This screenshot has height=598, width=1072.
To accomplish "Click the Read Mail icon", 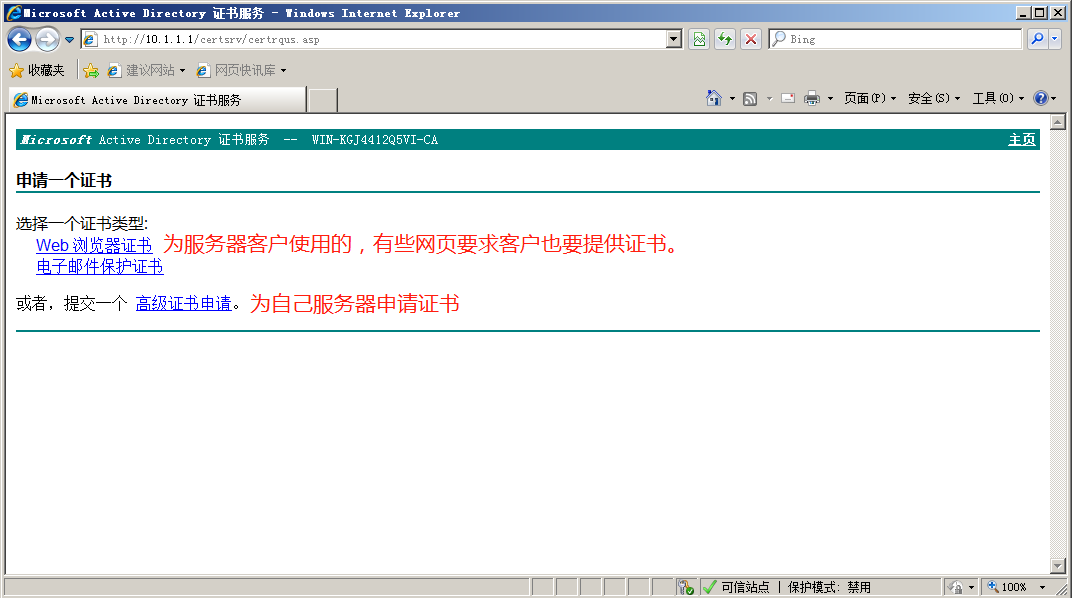I will (x=788, y=98).
